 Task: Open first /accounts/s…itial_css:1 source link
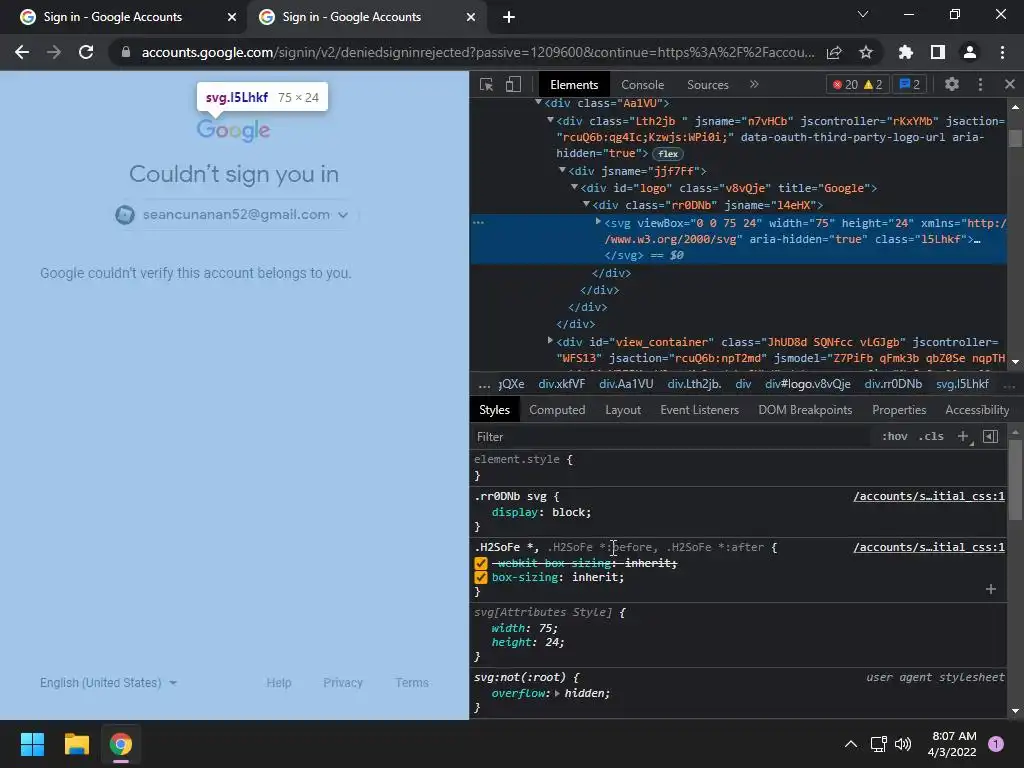(x=929, y=496)
